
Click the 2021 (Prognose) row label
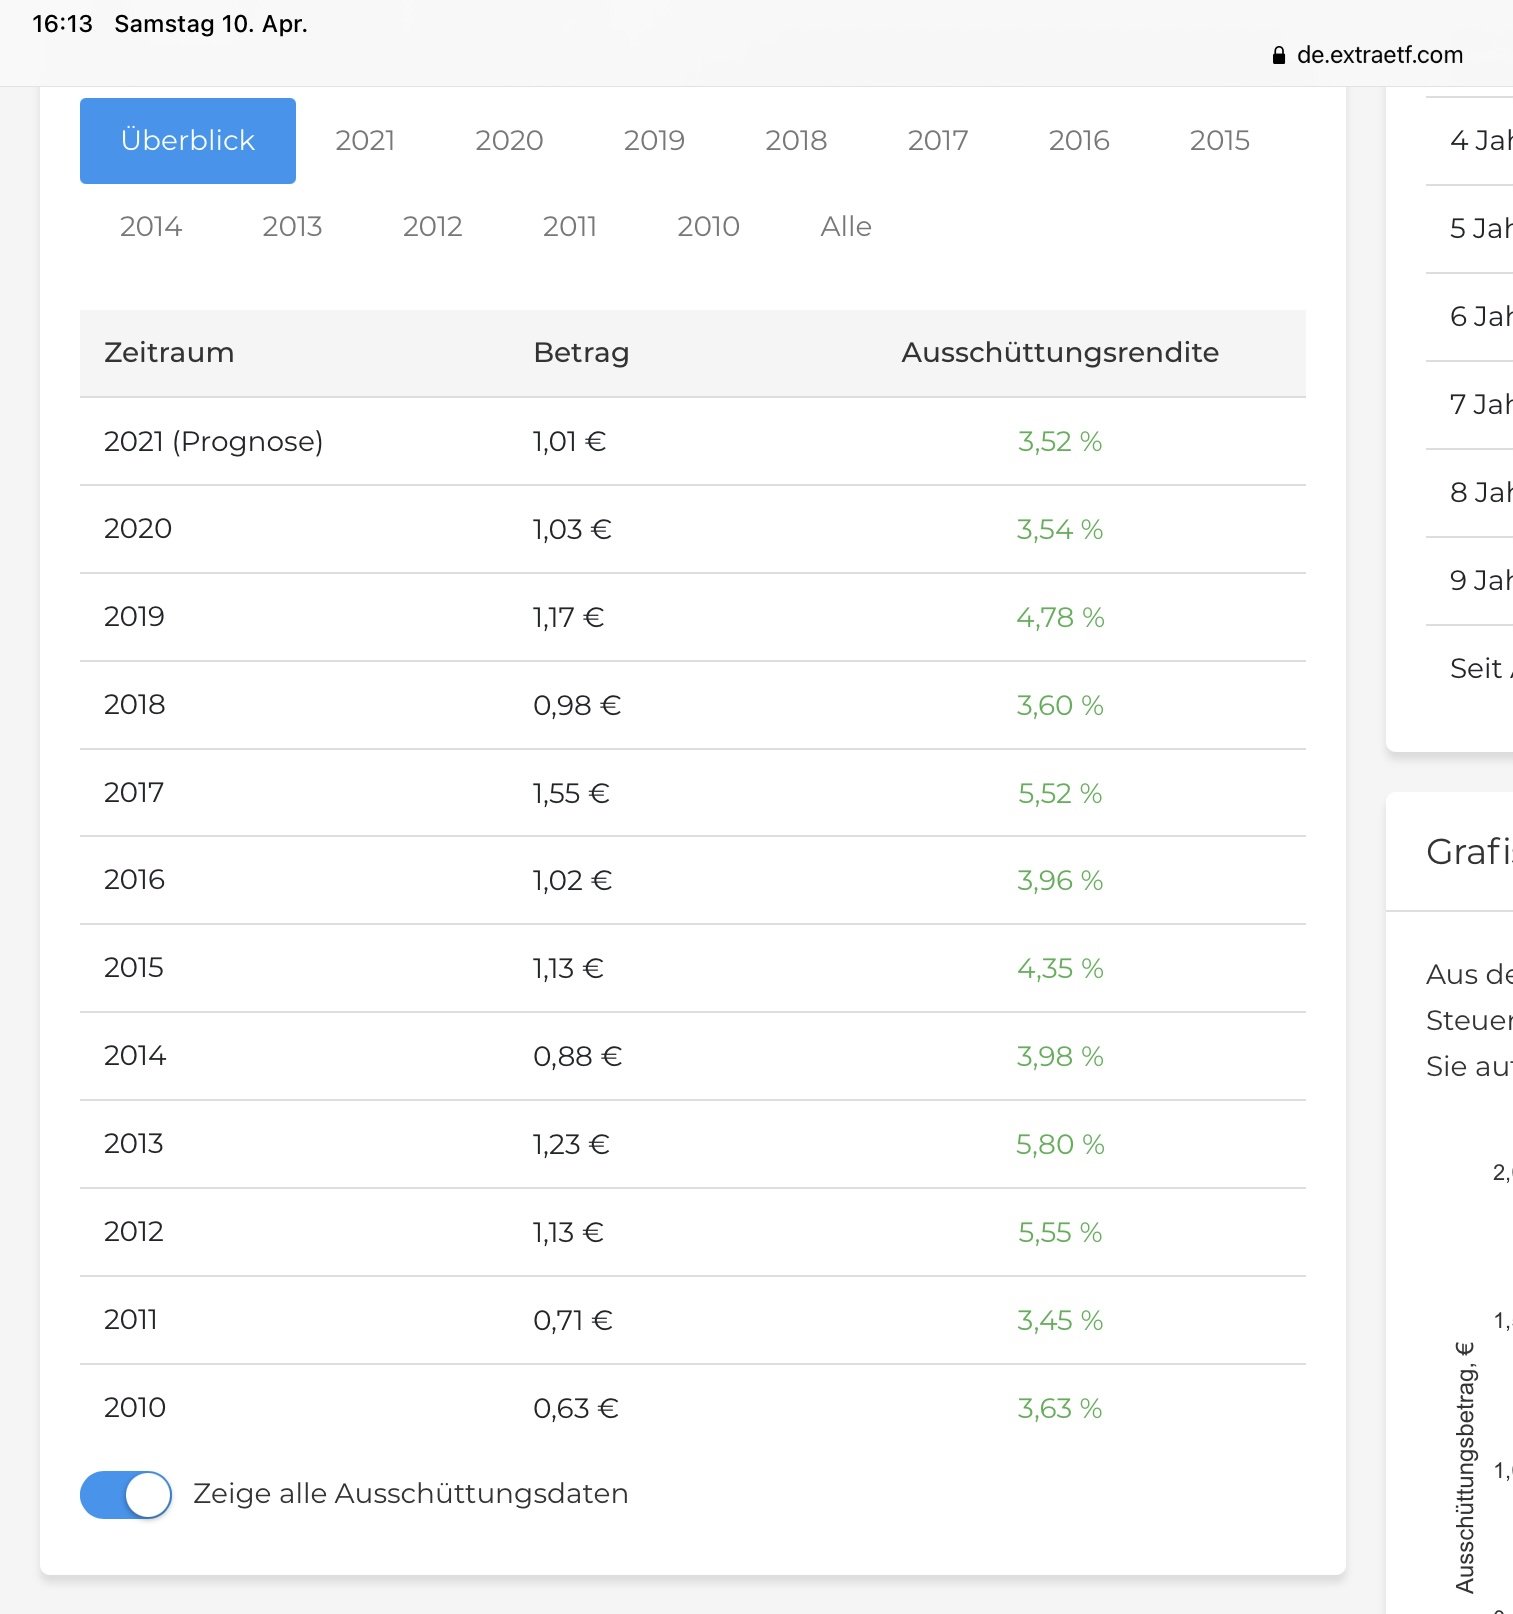pyautogui.click(x=213, y=442)
